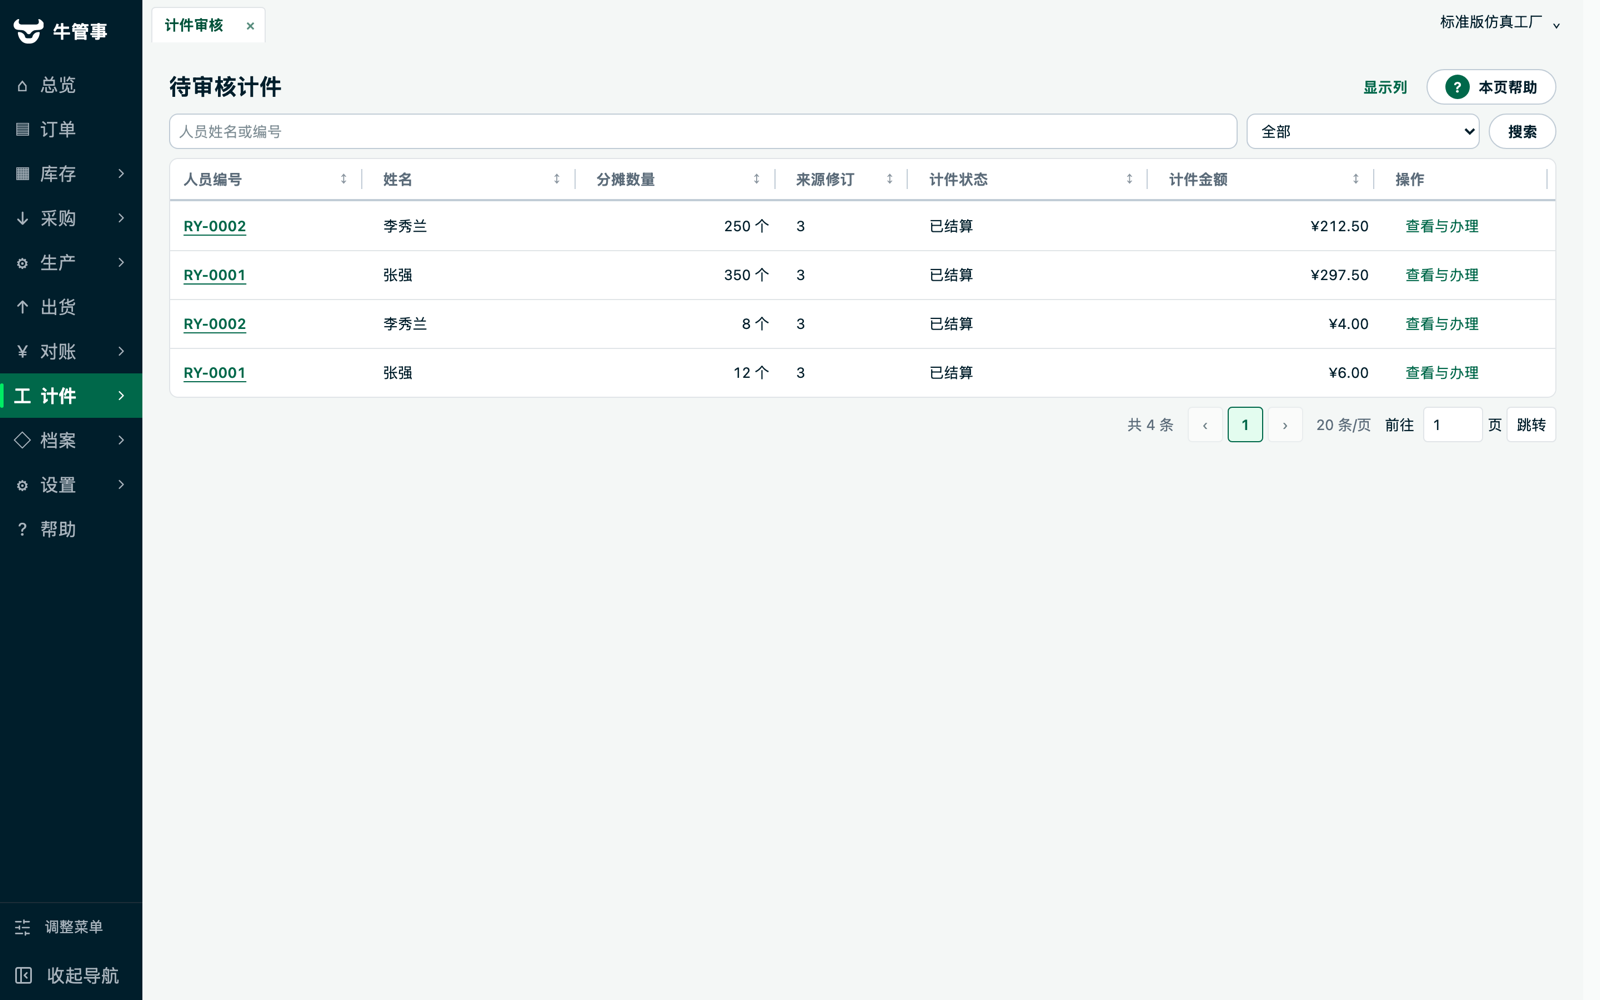
Task: Expand the 采购 submenu chevron
Action: tap(121, 218)
